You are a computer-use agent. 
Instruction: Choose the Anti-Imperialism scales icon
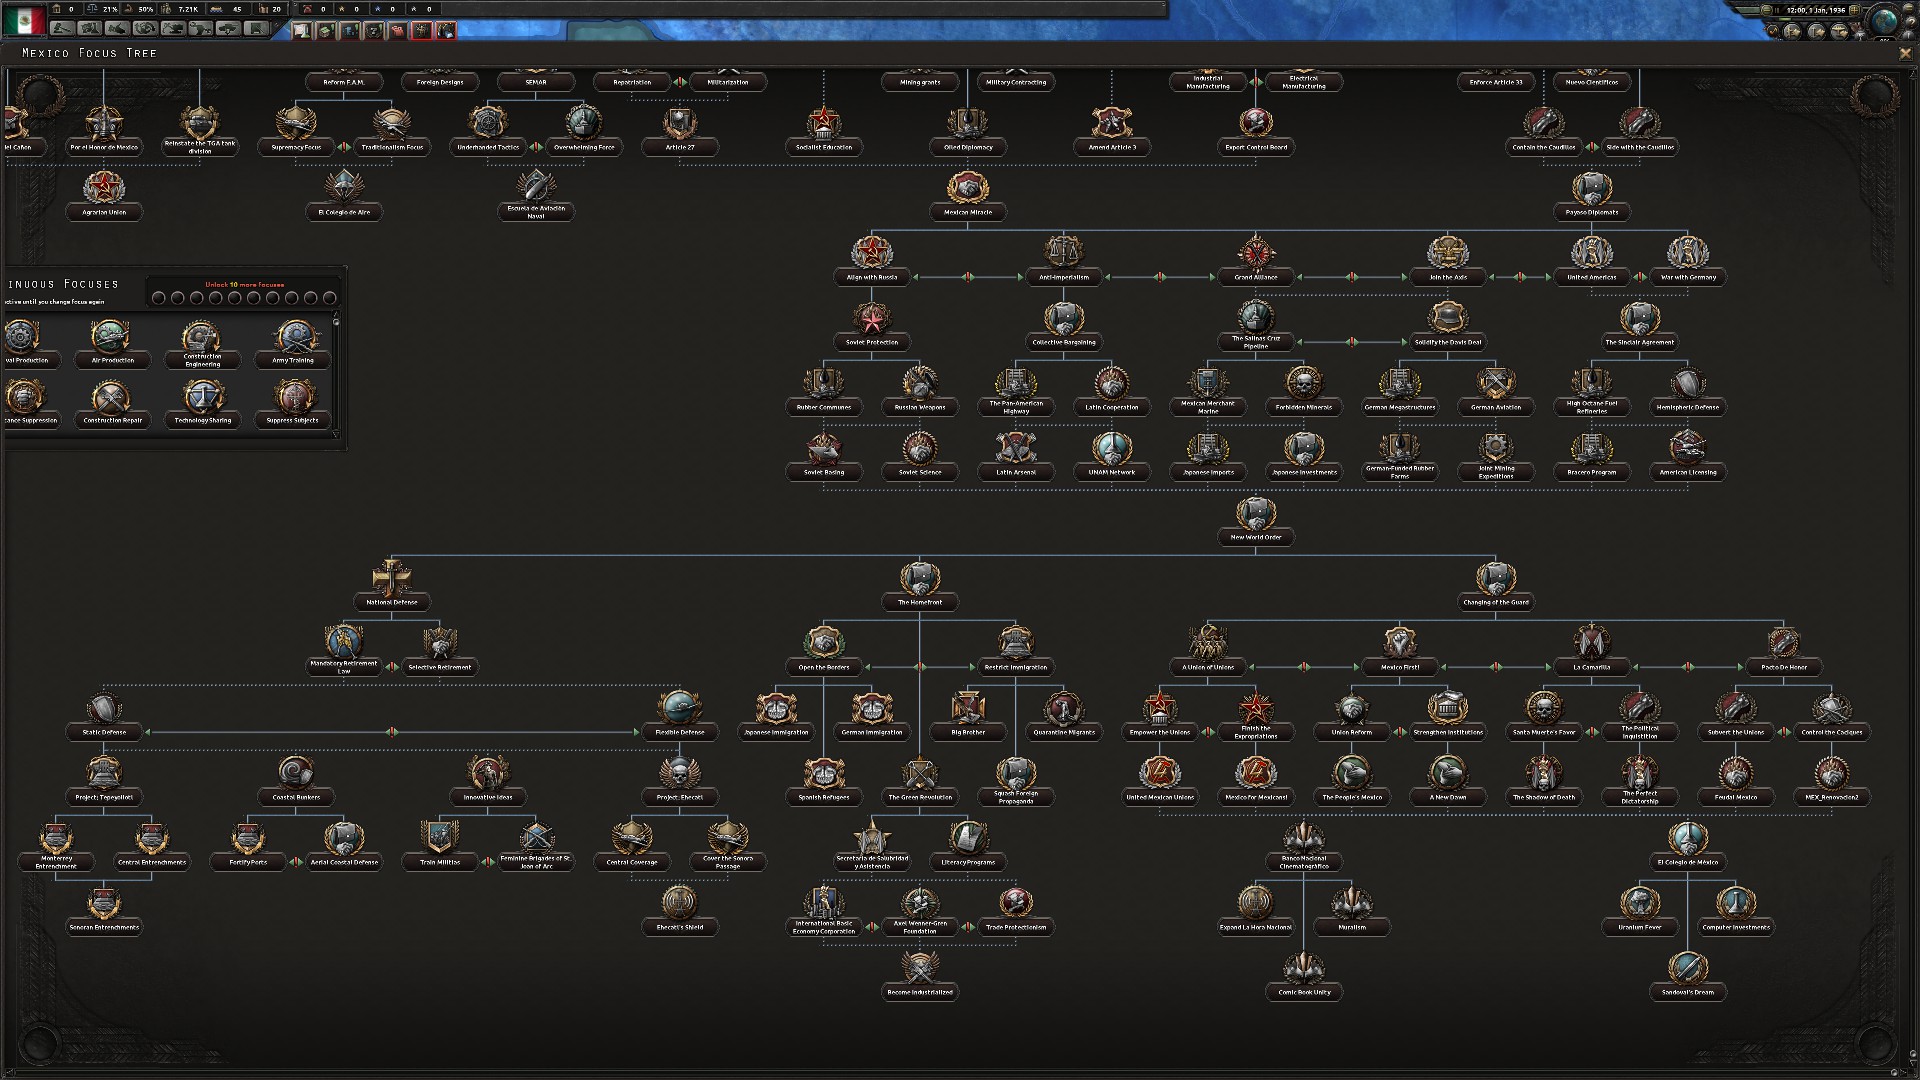1064,252
